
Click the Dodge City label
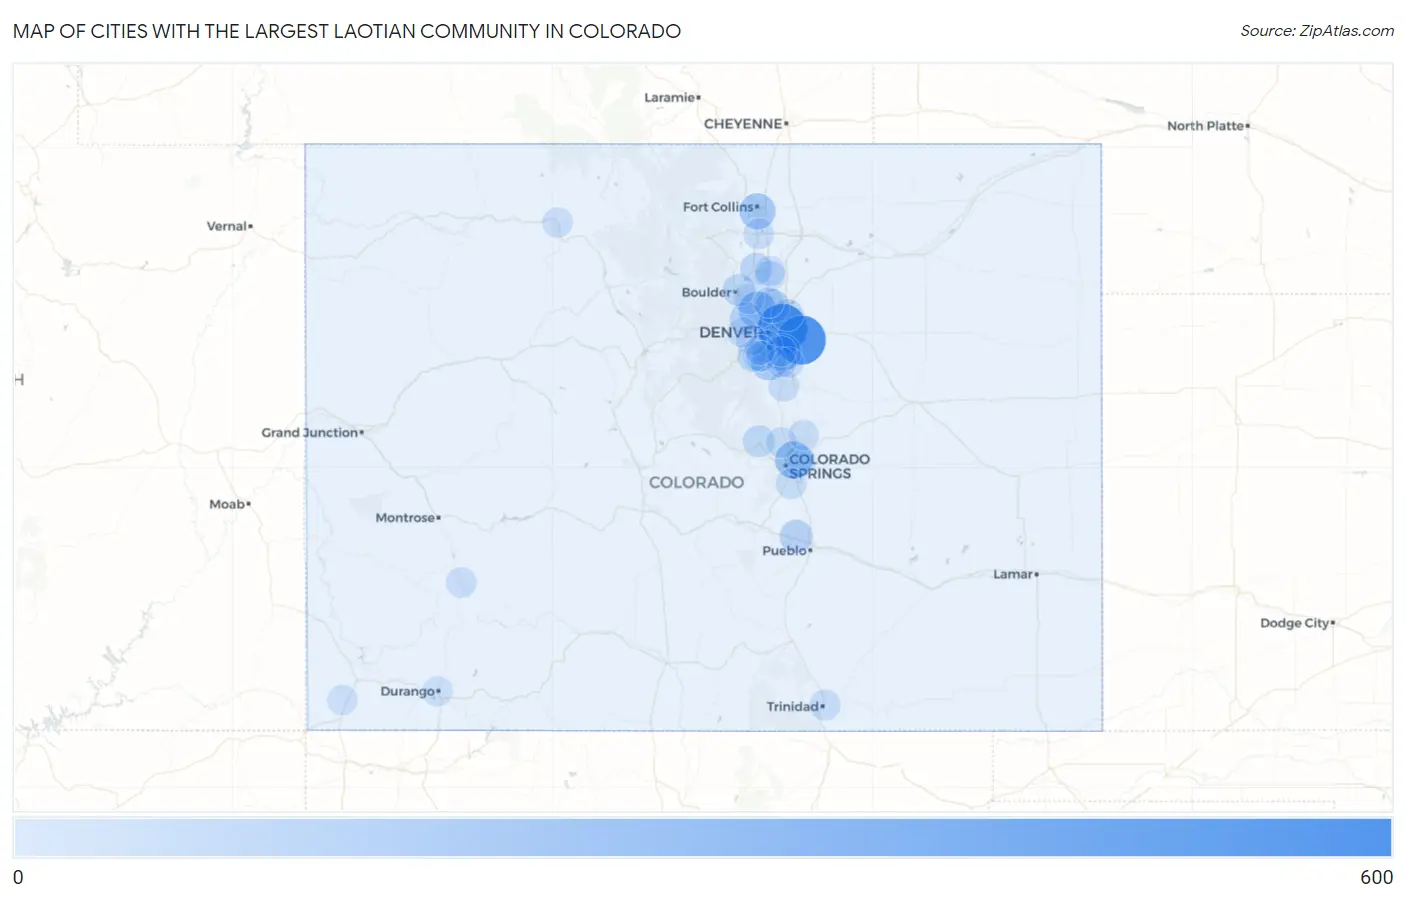pyautogui.click(x=1295, y=623)
